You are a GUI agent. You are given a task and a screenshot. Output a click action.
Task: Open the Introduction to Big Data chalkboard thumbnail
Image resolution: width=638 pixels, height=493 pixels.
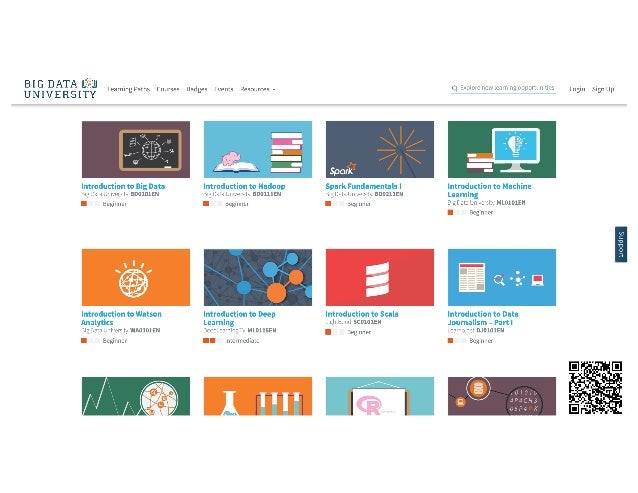tap(135, 149)
